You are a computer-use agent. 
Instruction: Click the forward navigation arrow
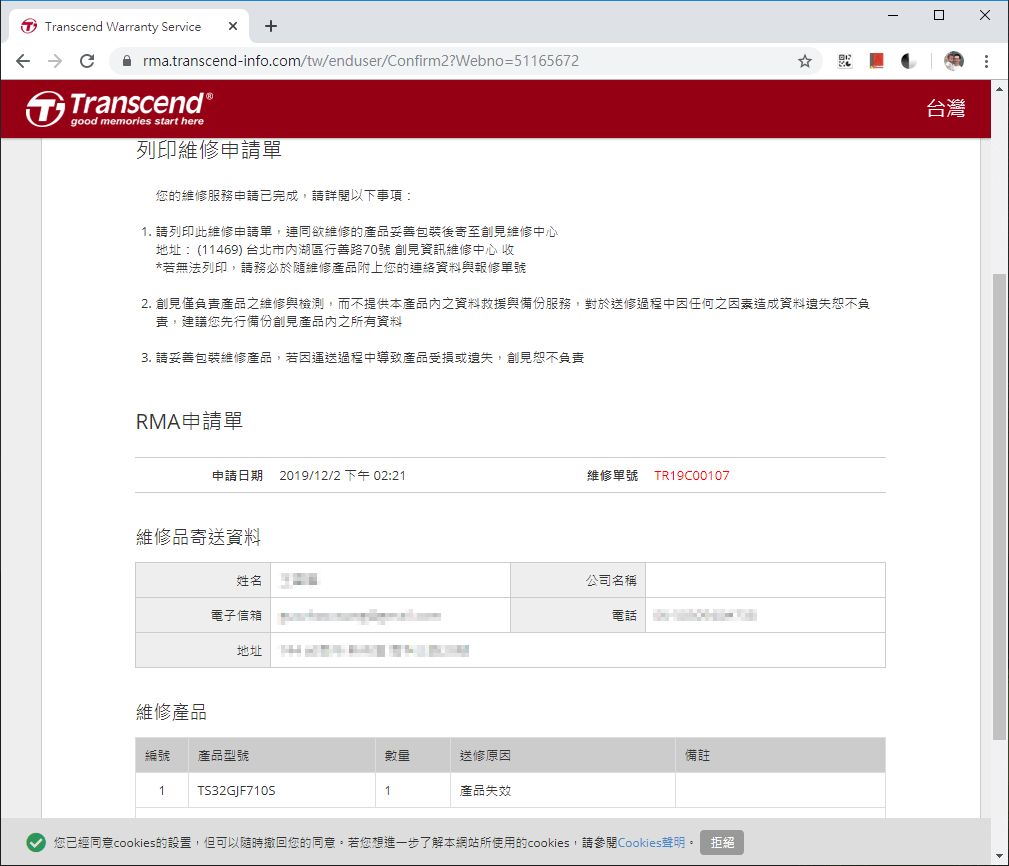(x=55, y=61)
